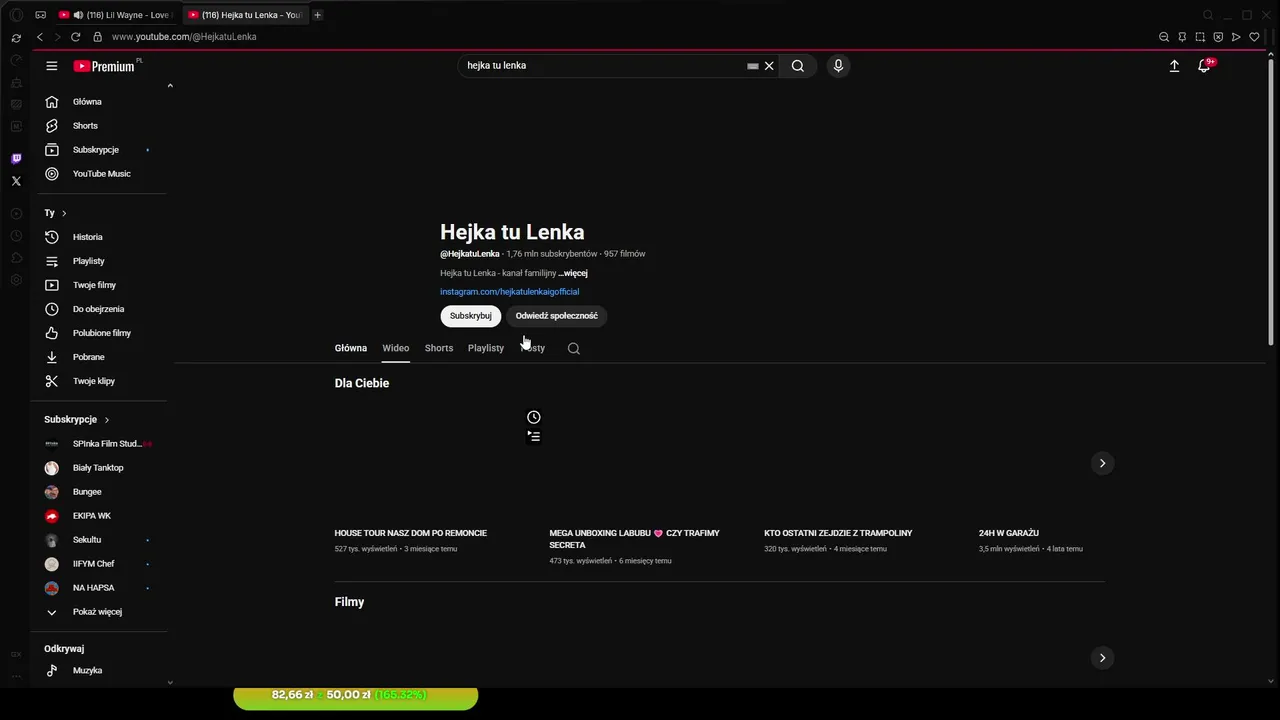
Task: Switch to the Playlisty channel tab
Action: (486, 348)
